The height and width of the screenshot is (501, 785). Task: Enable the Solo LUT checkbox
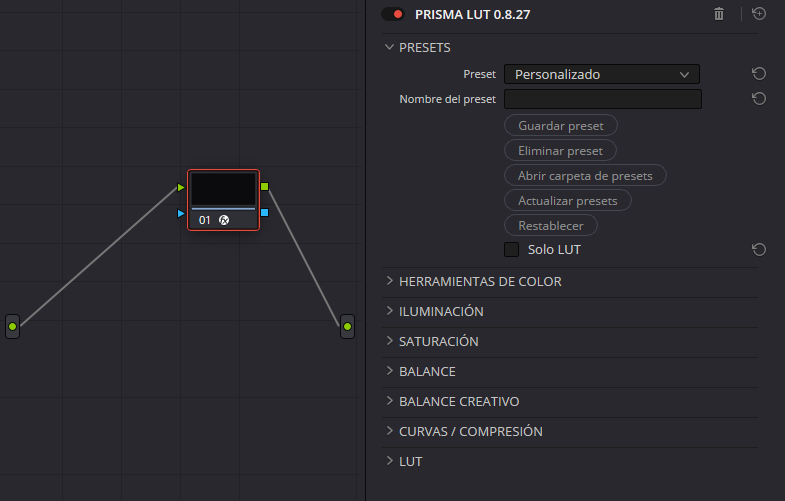click(x=511, y=249)
